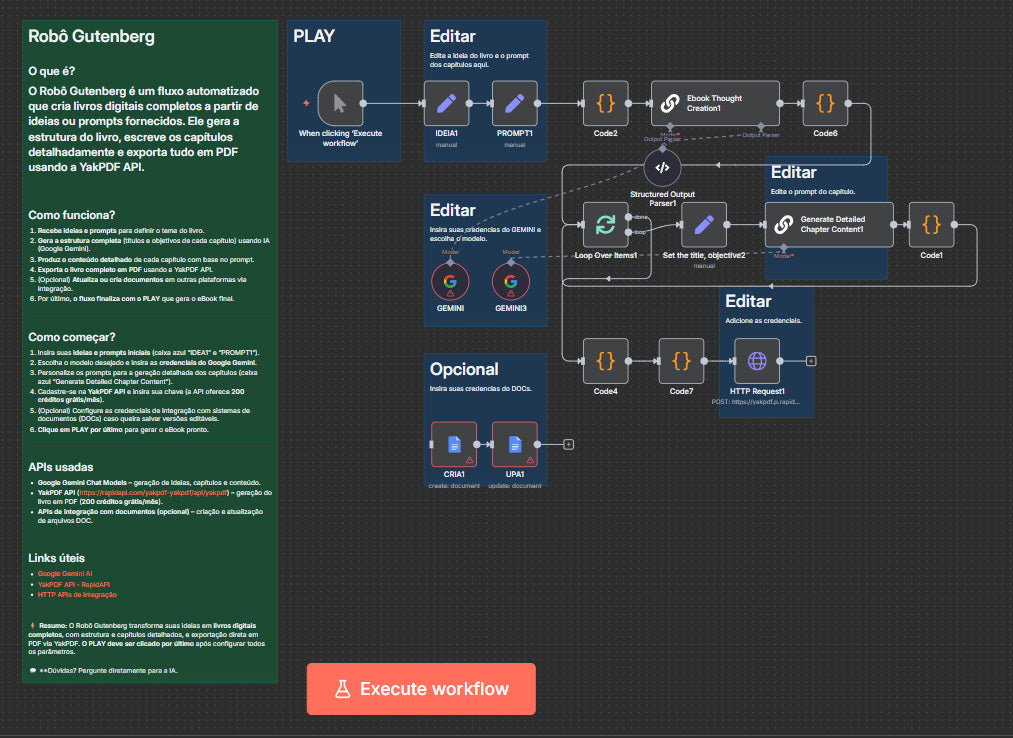Open the Generate Detailed Chapter Content1 node

[829, 224]
